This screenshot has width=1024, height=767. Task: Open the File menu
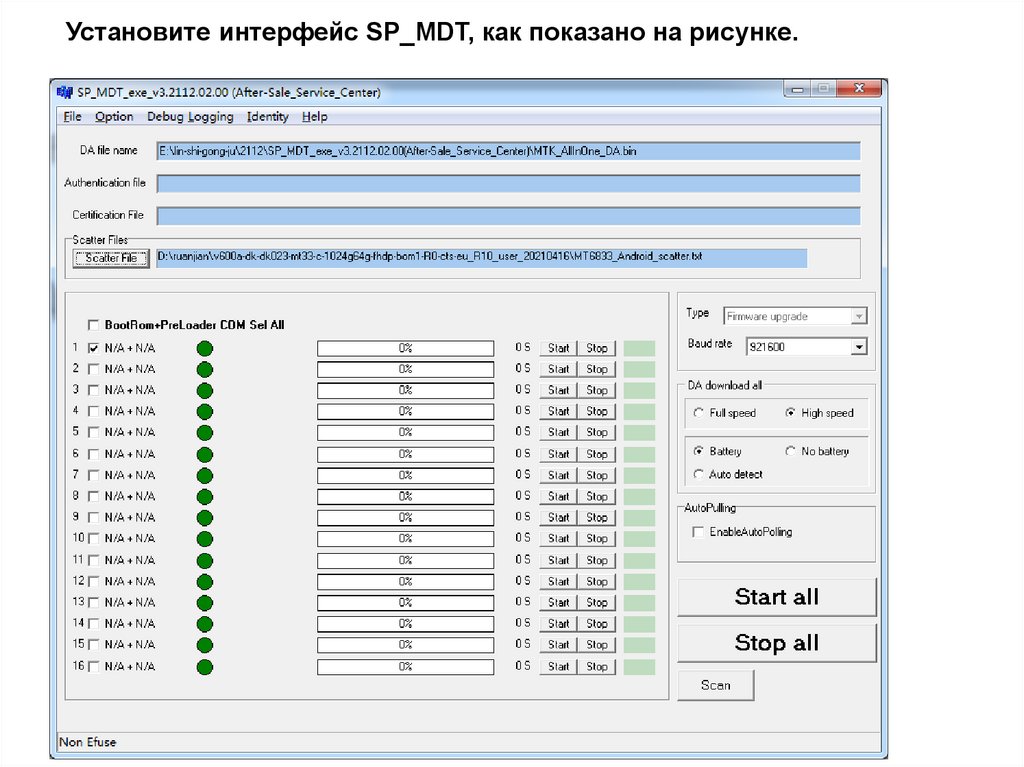72,116
